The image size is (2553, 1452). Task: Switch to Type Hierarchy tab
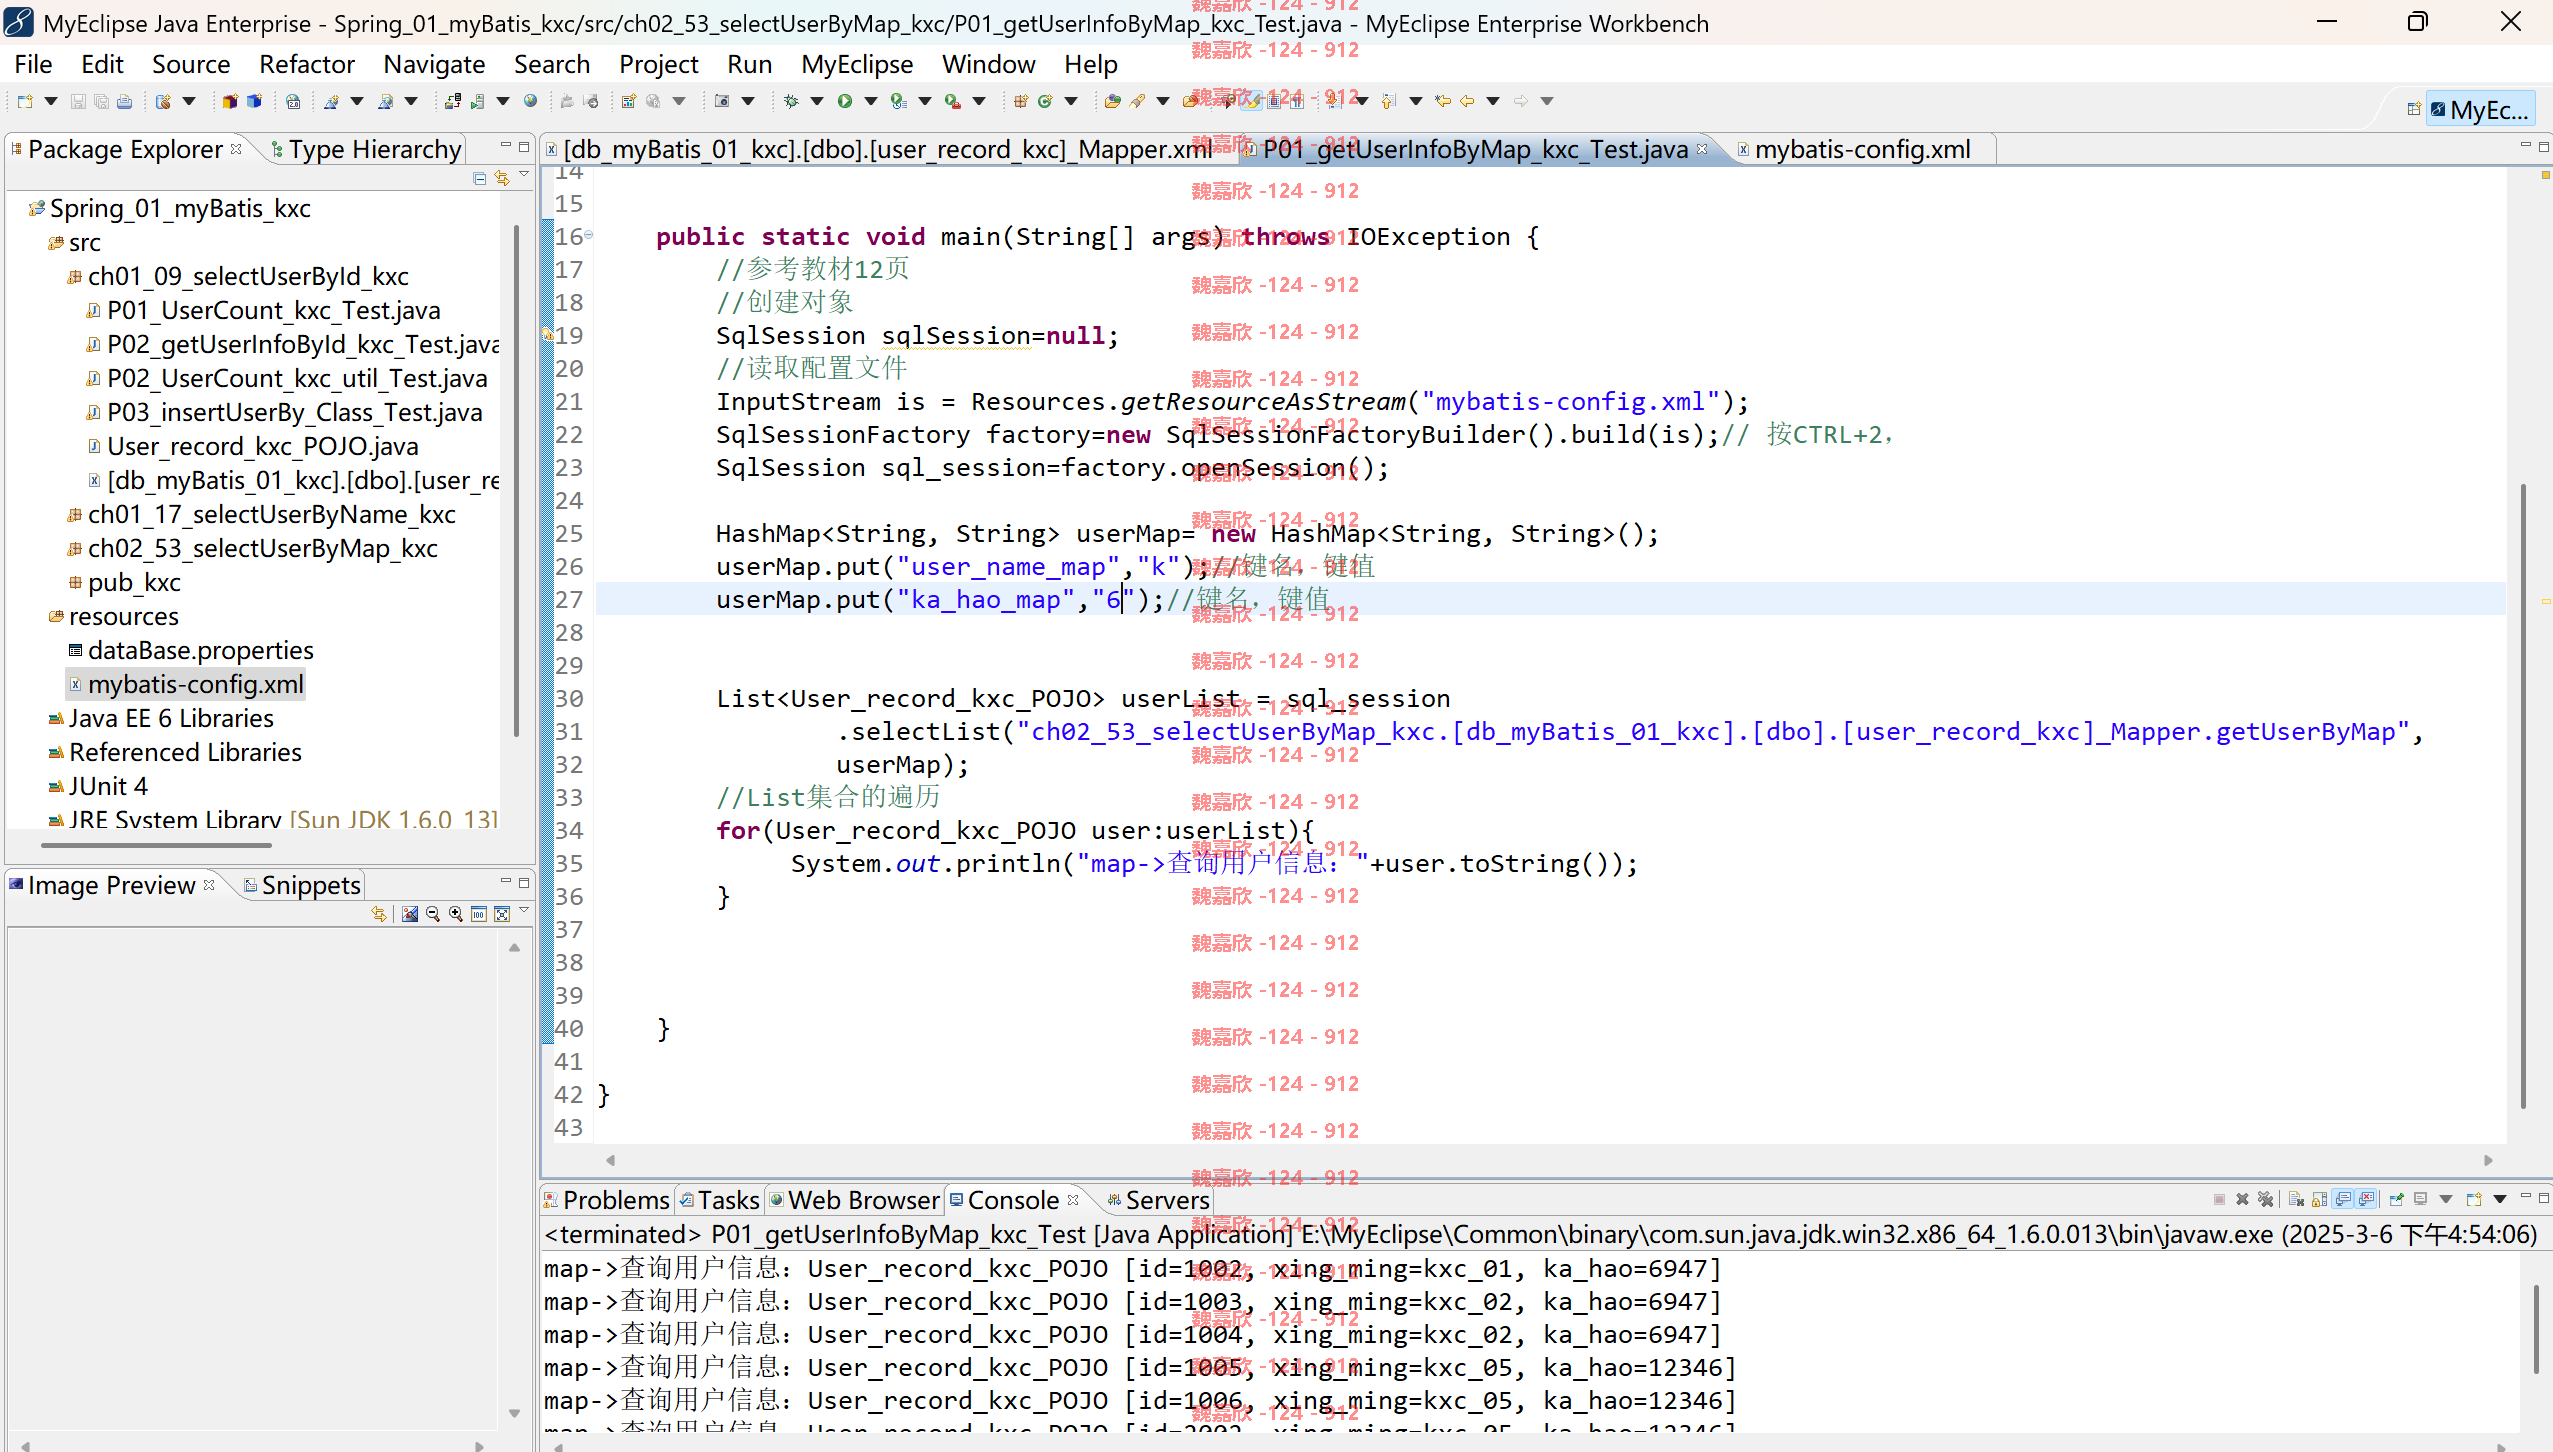pyautogui.click(x=366, y=149)
